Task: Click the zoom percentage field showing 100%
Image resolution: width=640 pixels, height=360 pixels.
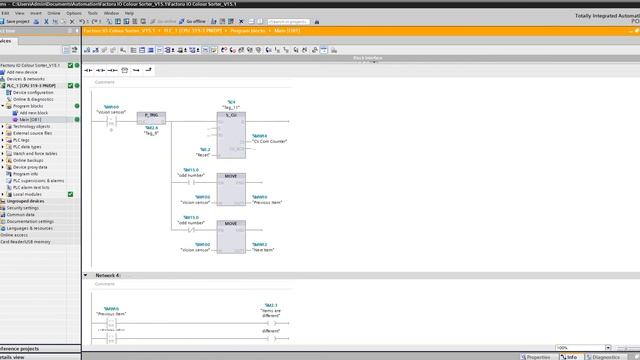Action: tap(580, 348)
